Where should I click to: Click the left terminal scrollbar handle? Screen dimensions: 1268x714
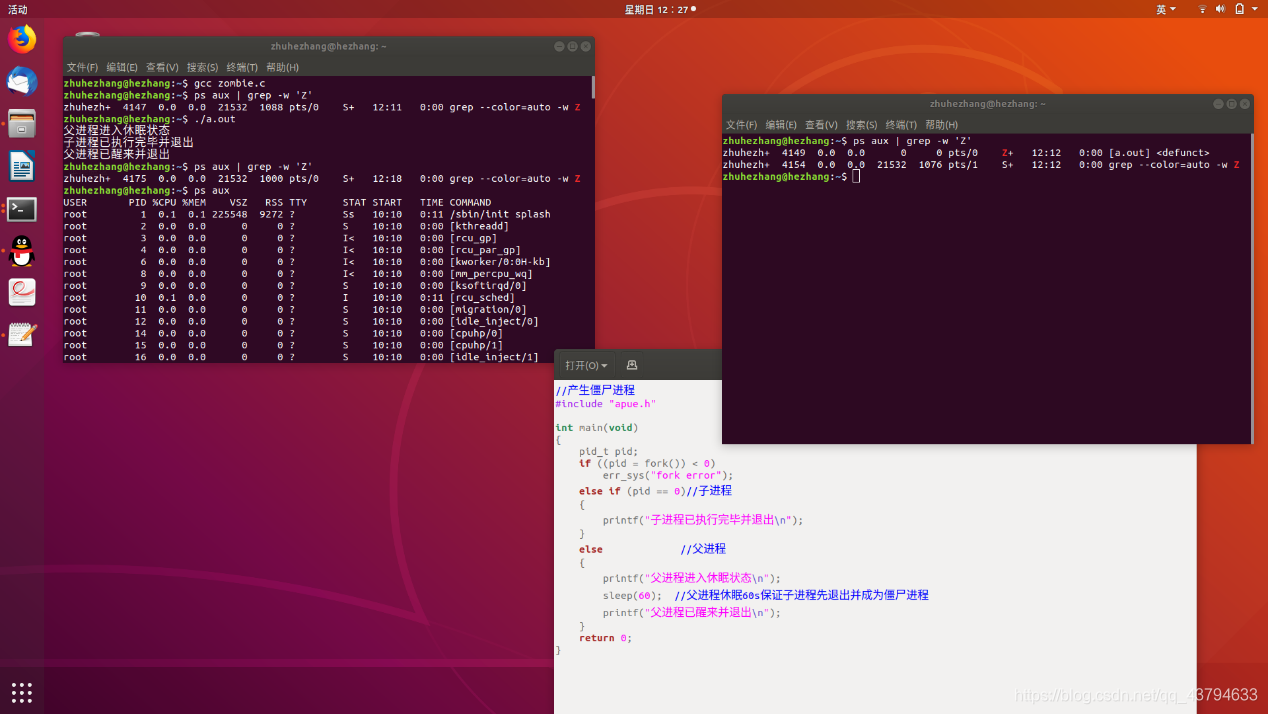coord(592,87)
